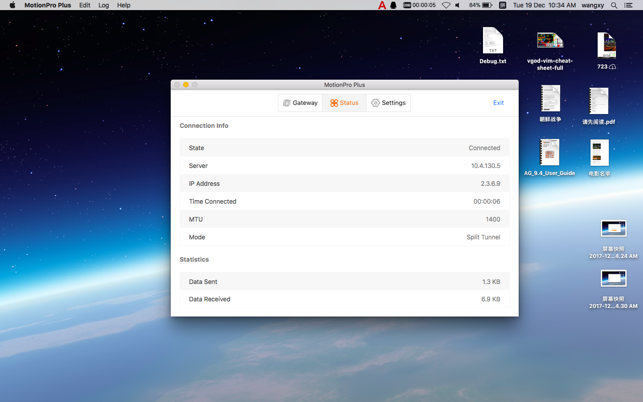643x402 pixels.
Task: Click the Connection Info heading
Action: 204,126
